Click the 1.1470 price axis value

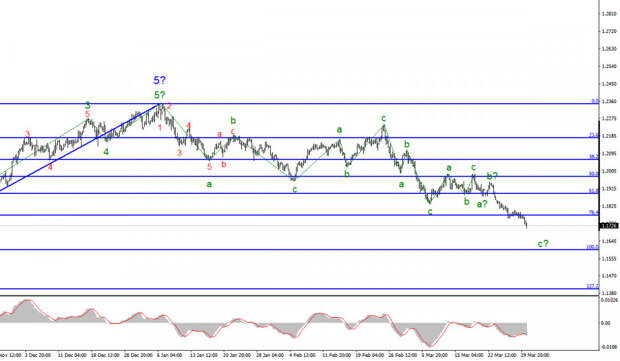(x=609, y=276)
